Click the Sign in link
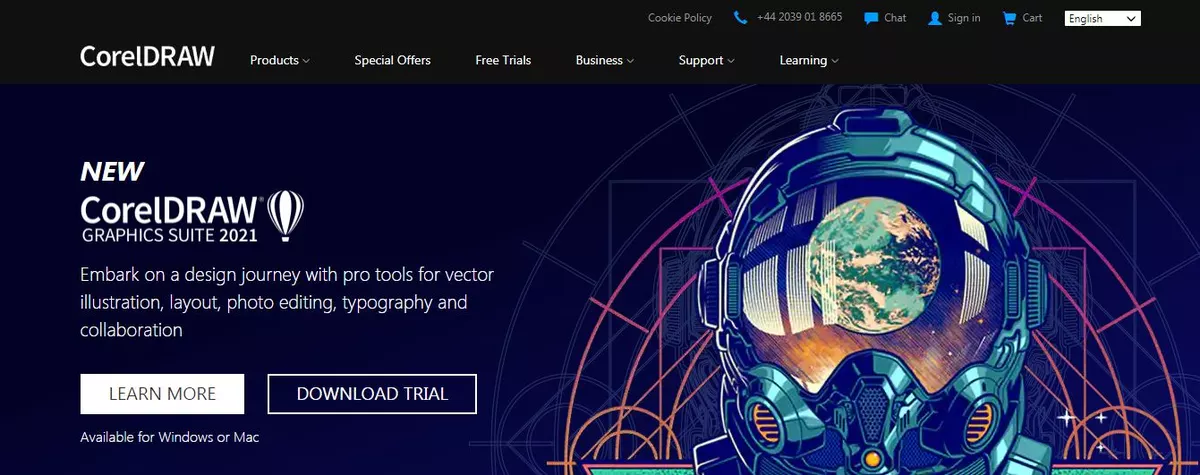The width and height of the screenshot is (1200, 475). [x=964, y=18]
